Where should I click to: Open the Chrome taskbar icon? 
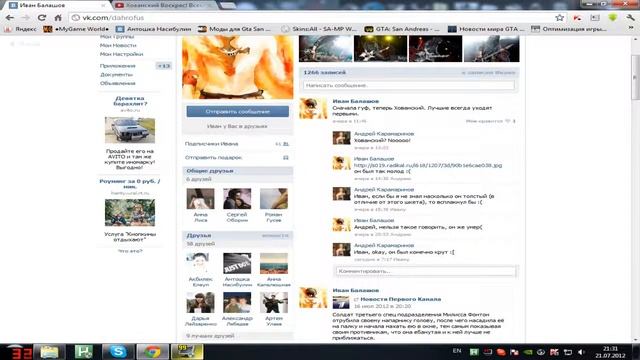(152, 352)
